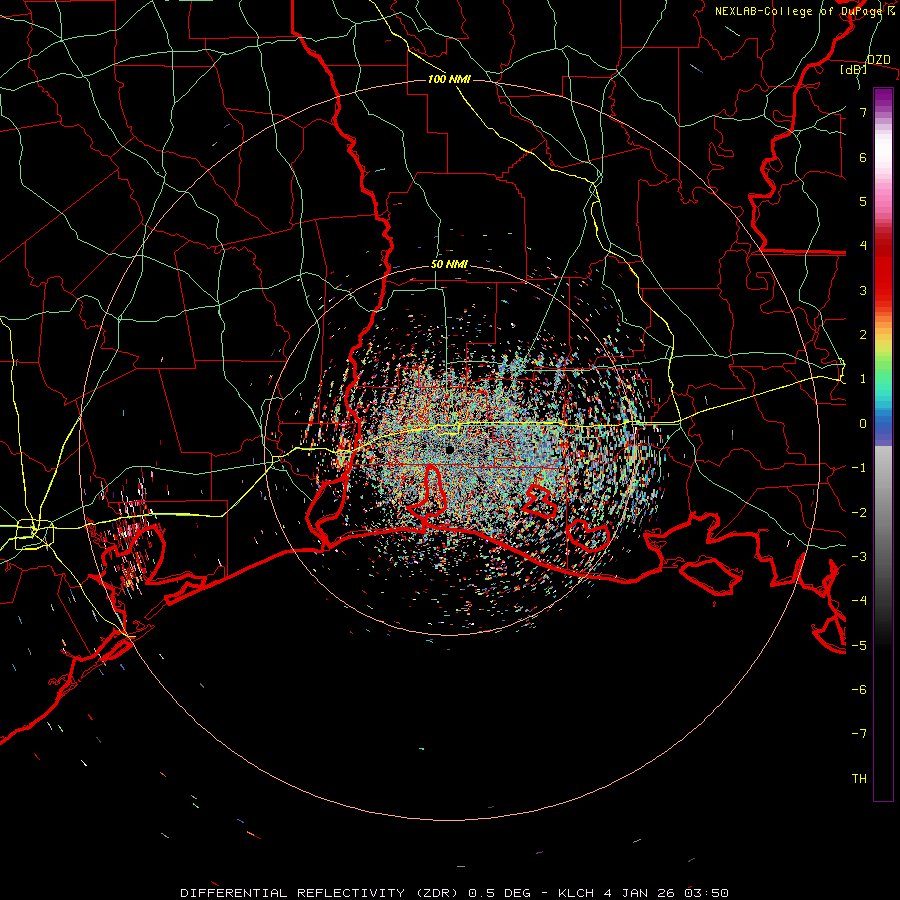Click the ZDR color scale bar
Image resolution: width=900 pixels, height=900 pixels.
883,444
